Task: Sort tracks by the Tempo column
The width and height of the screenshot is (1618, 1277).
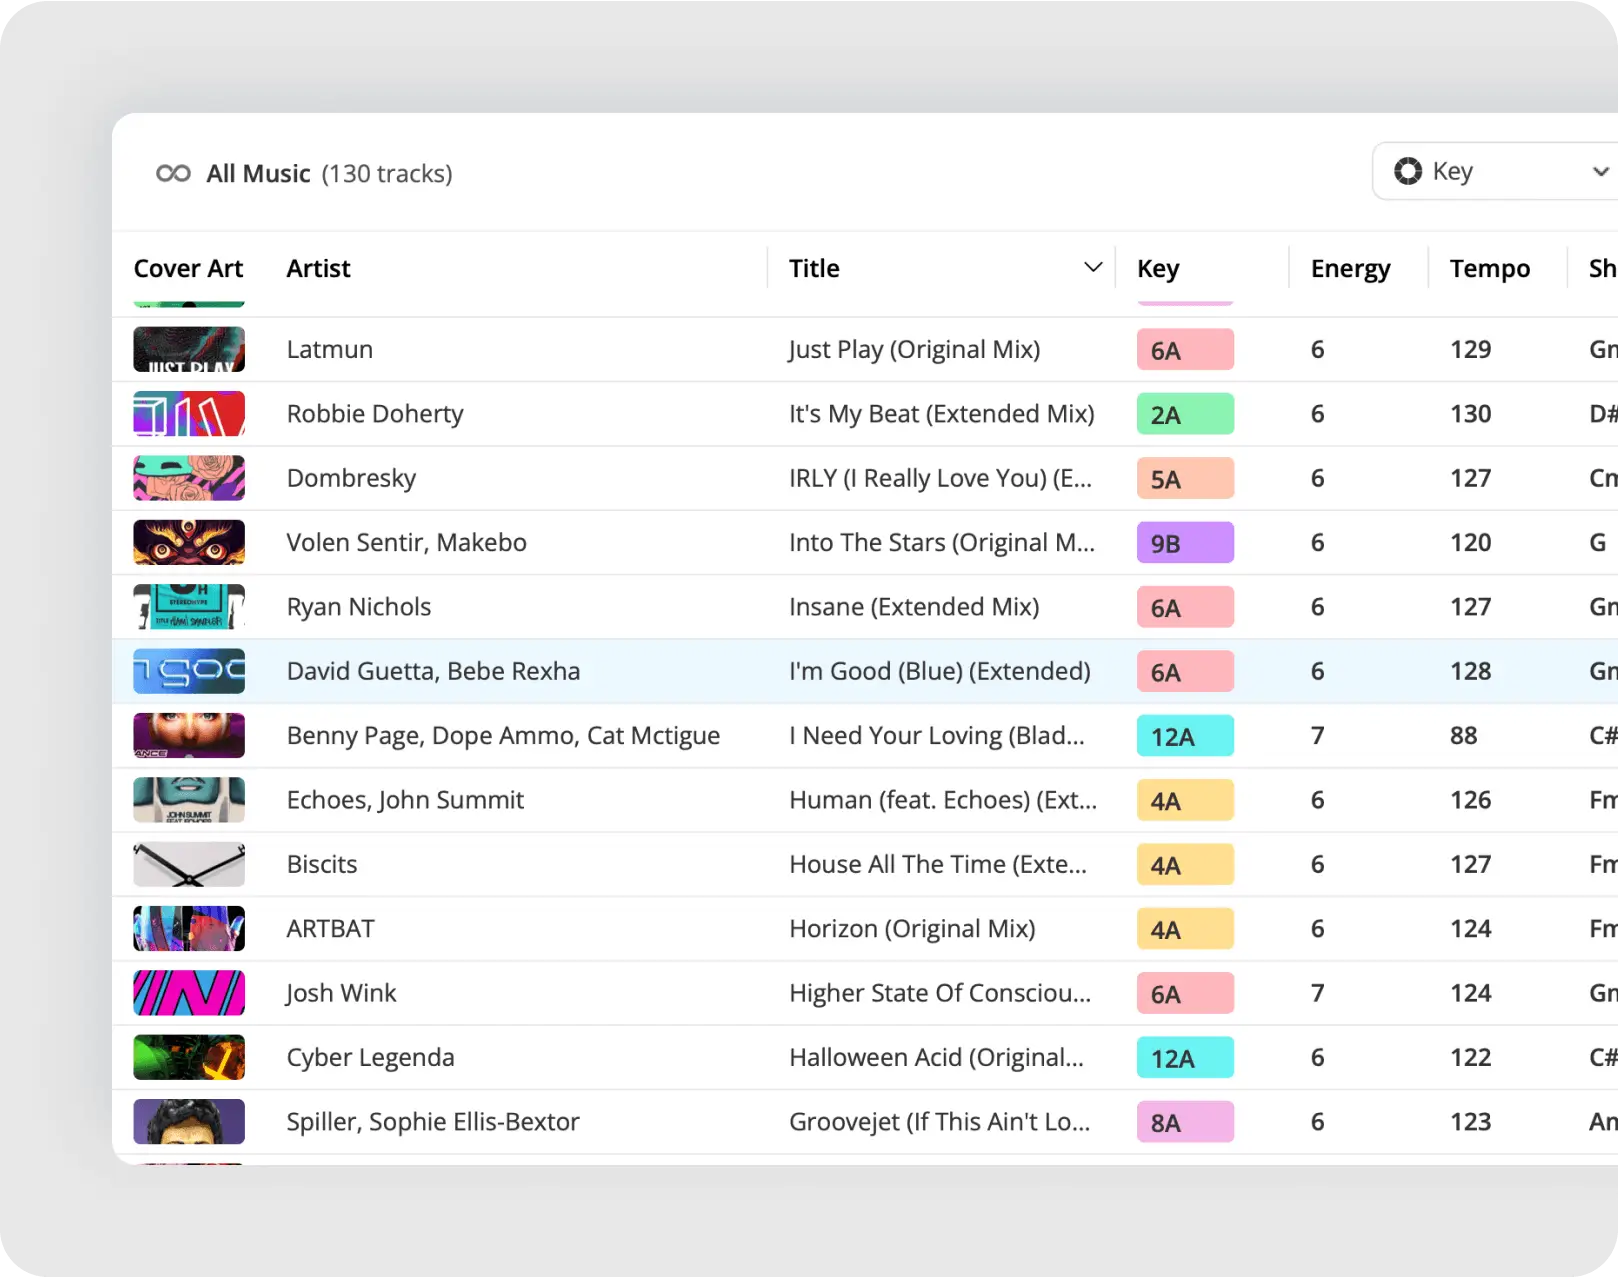Action: pyautogui.click(x=1489, y=268)
